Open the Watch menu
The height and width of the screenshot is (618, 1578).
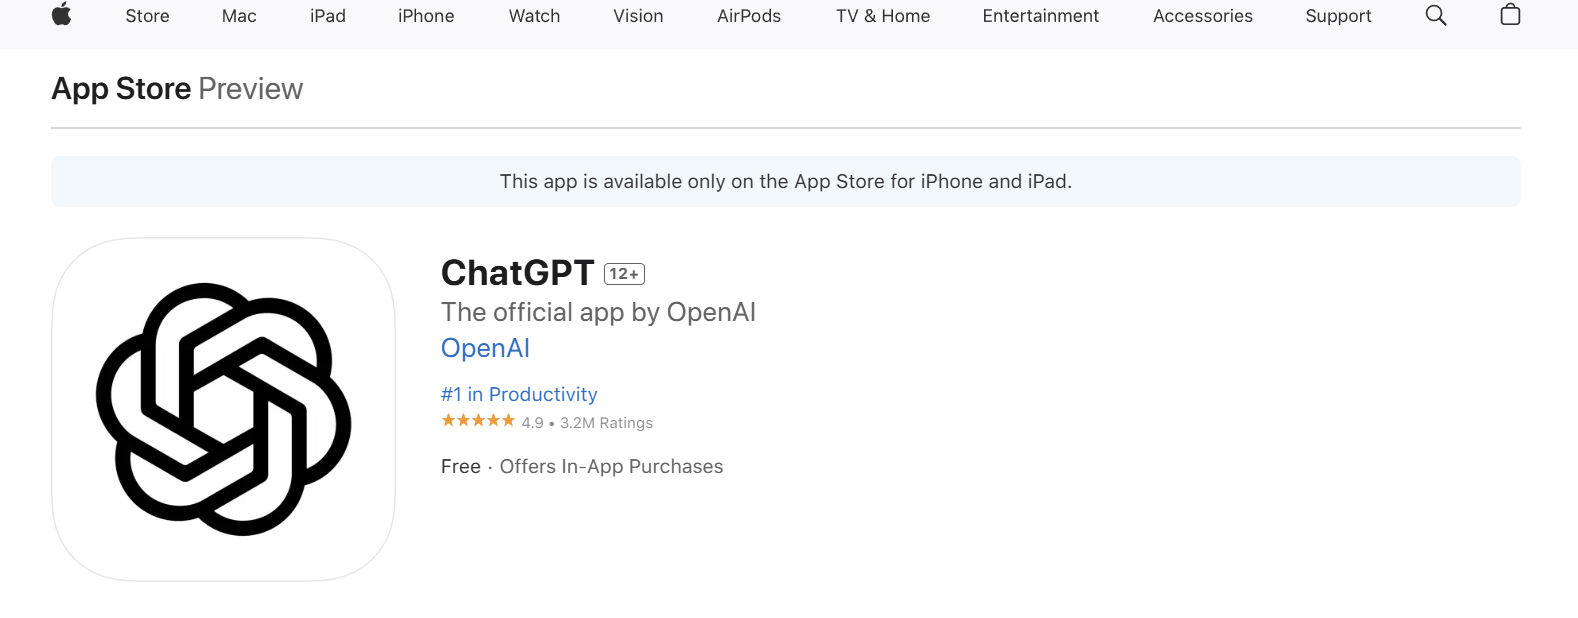pos(534,16)
